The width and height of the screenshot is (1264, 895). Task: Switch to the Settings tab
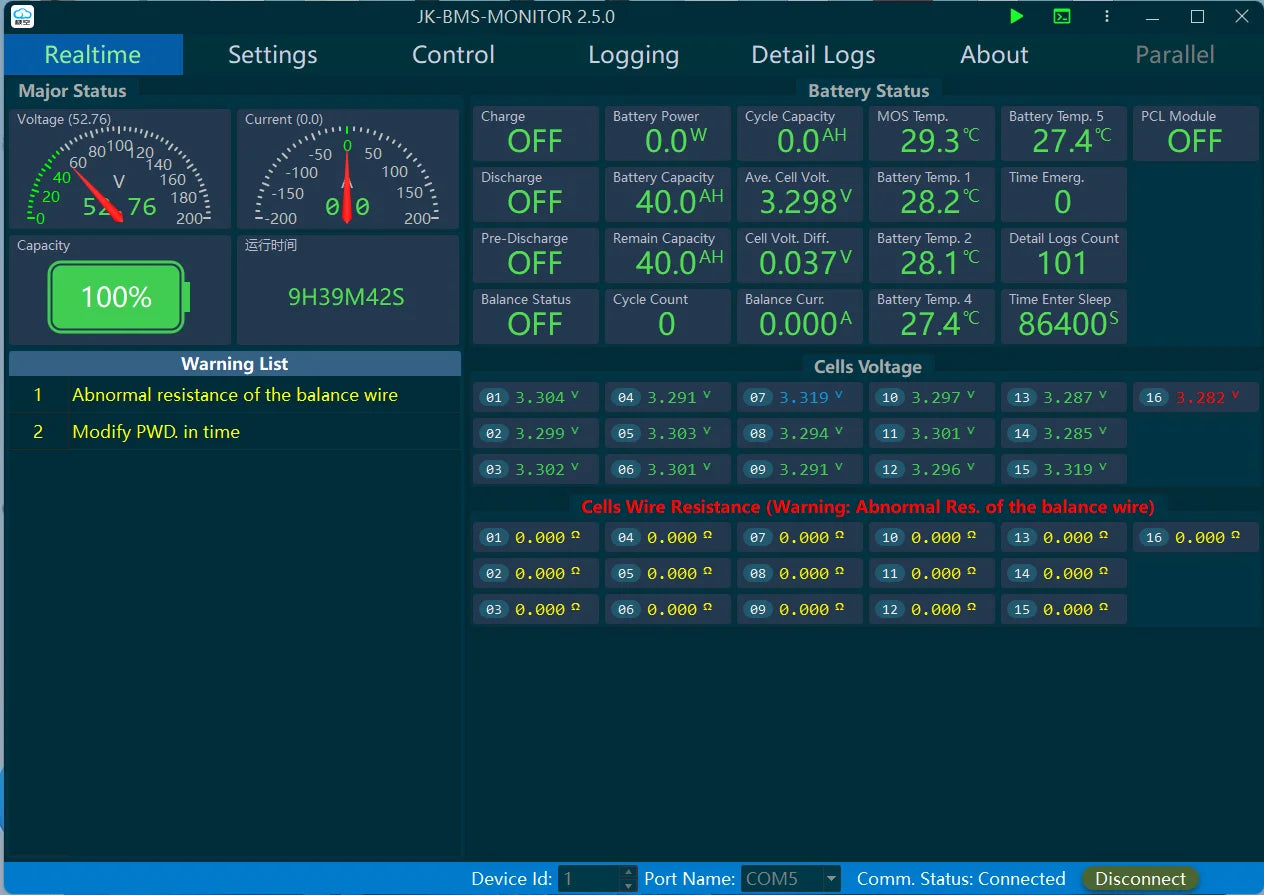click(272, 55)
